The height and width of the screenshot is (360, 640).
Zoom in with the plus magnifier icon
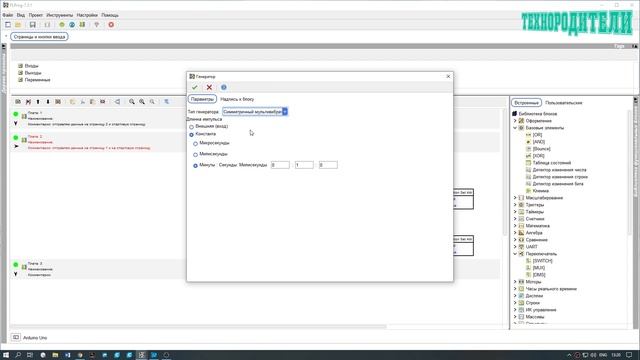142,102
